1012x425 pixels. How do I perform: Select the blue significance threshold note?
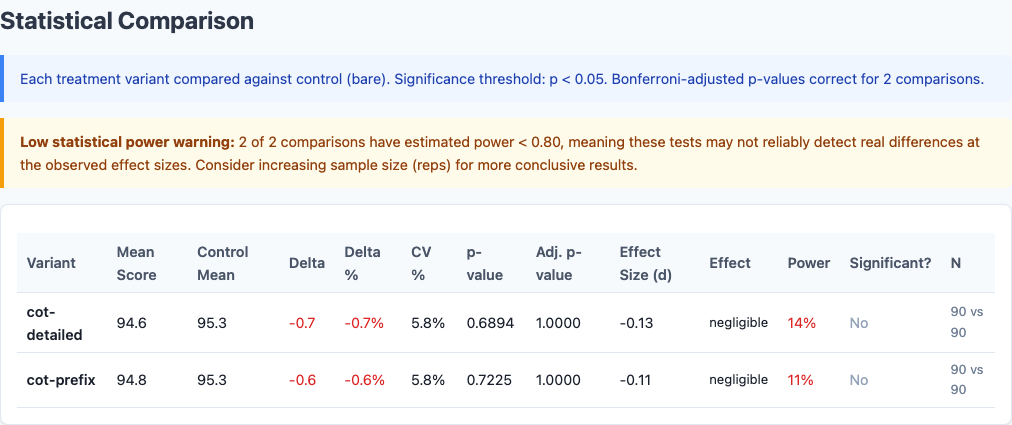[x=506, y=79]
